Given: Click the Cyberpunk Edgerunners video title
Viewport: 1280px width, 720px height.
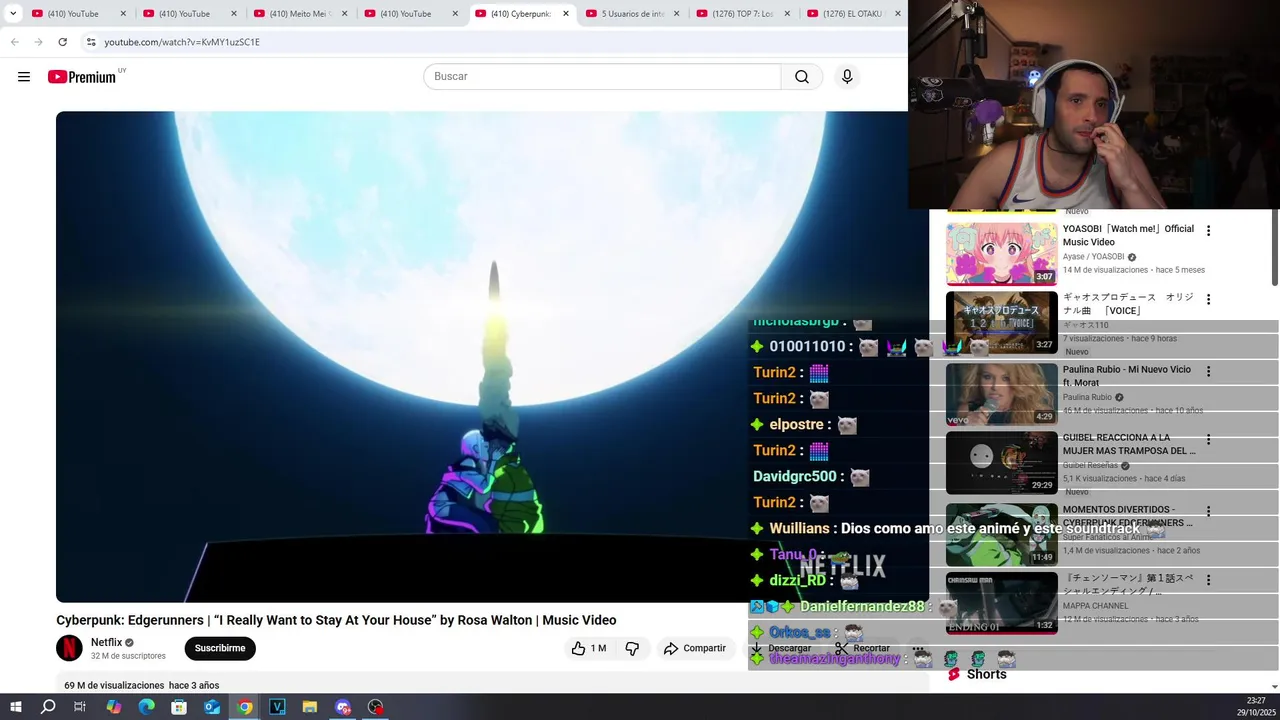Looking at the screenshot, I should pos(336,620).
